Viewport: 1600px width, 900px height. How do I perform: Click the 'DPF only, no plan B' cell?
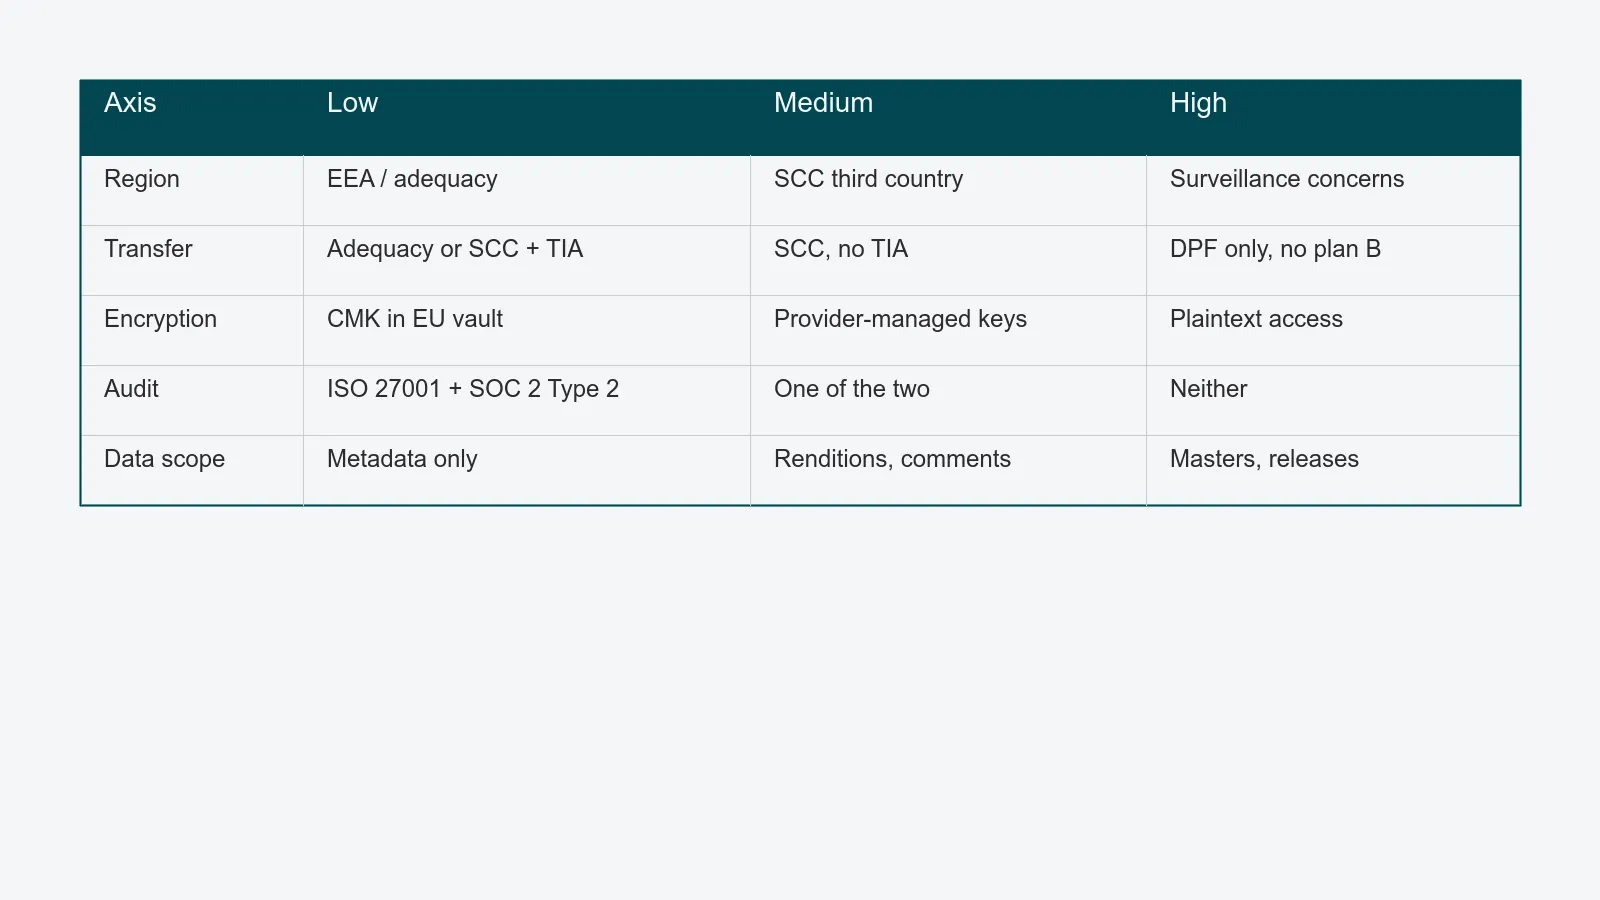click(x=1333, y=260)
